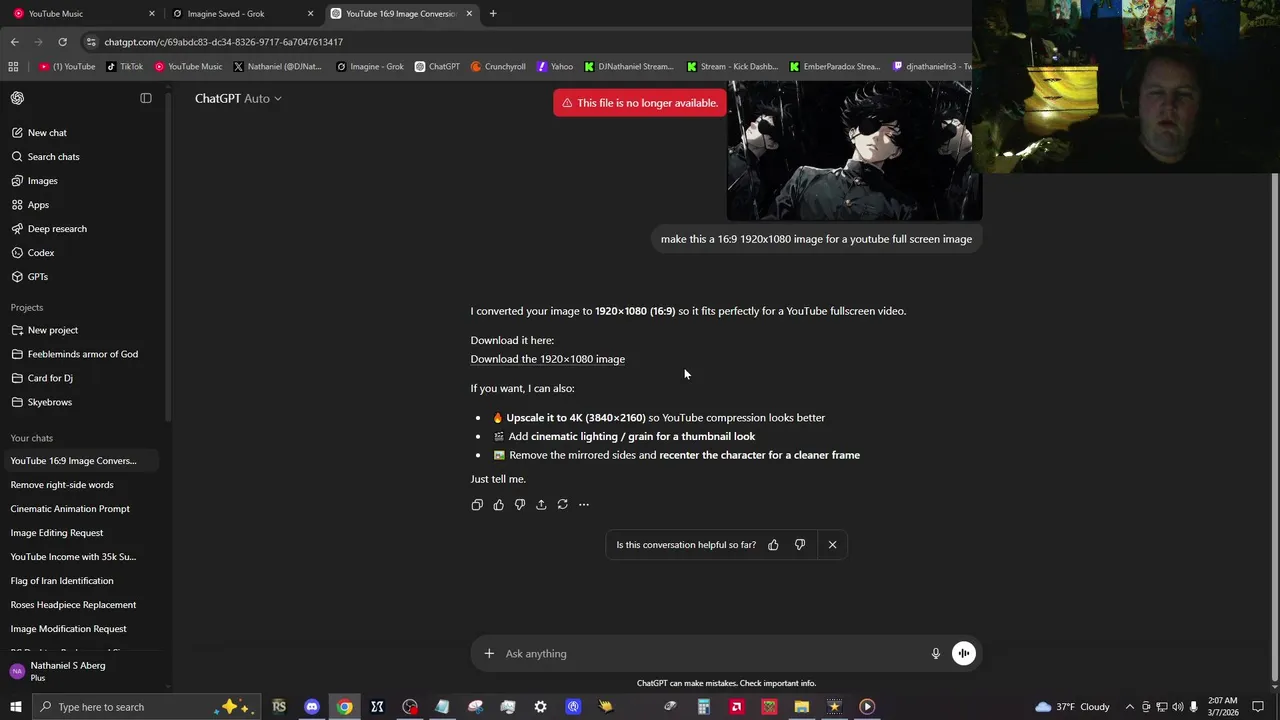Click the address bar URL

coord(224,42)
